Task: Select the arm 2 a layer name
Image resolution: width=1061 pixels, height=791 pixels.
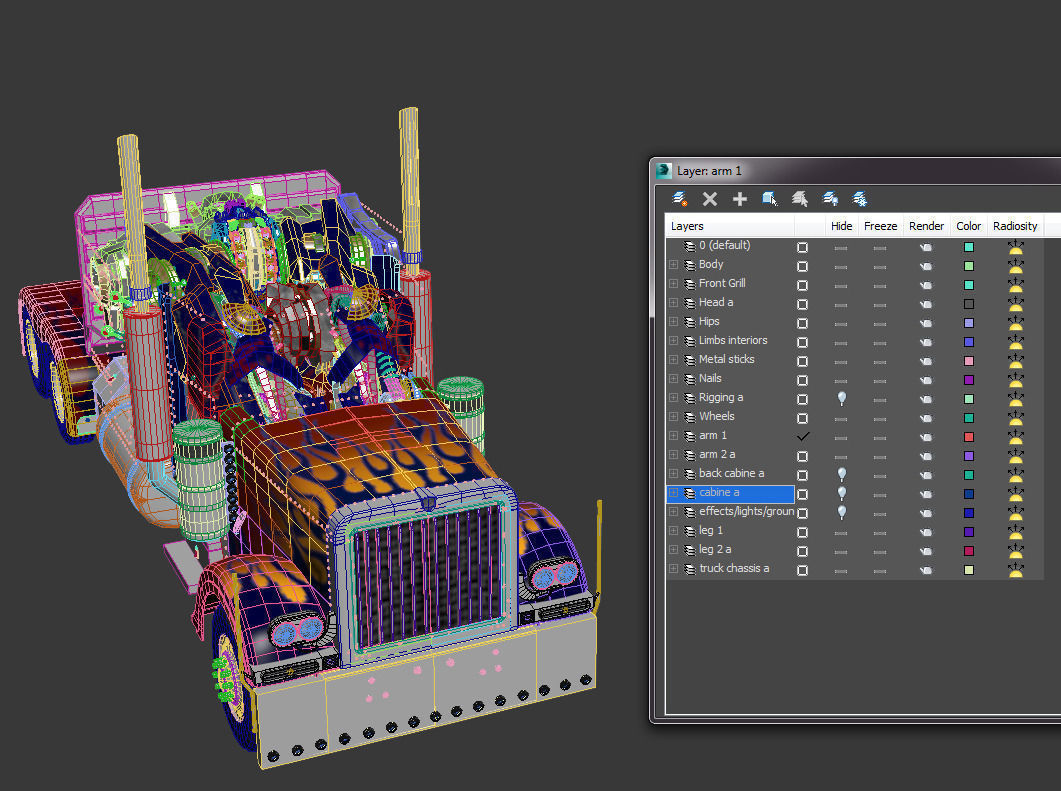Action: [717, 455]
